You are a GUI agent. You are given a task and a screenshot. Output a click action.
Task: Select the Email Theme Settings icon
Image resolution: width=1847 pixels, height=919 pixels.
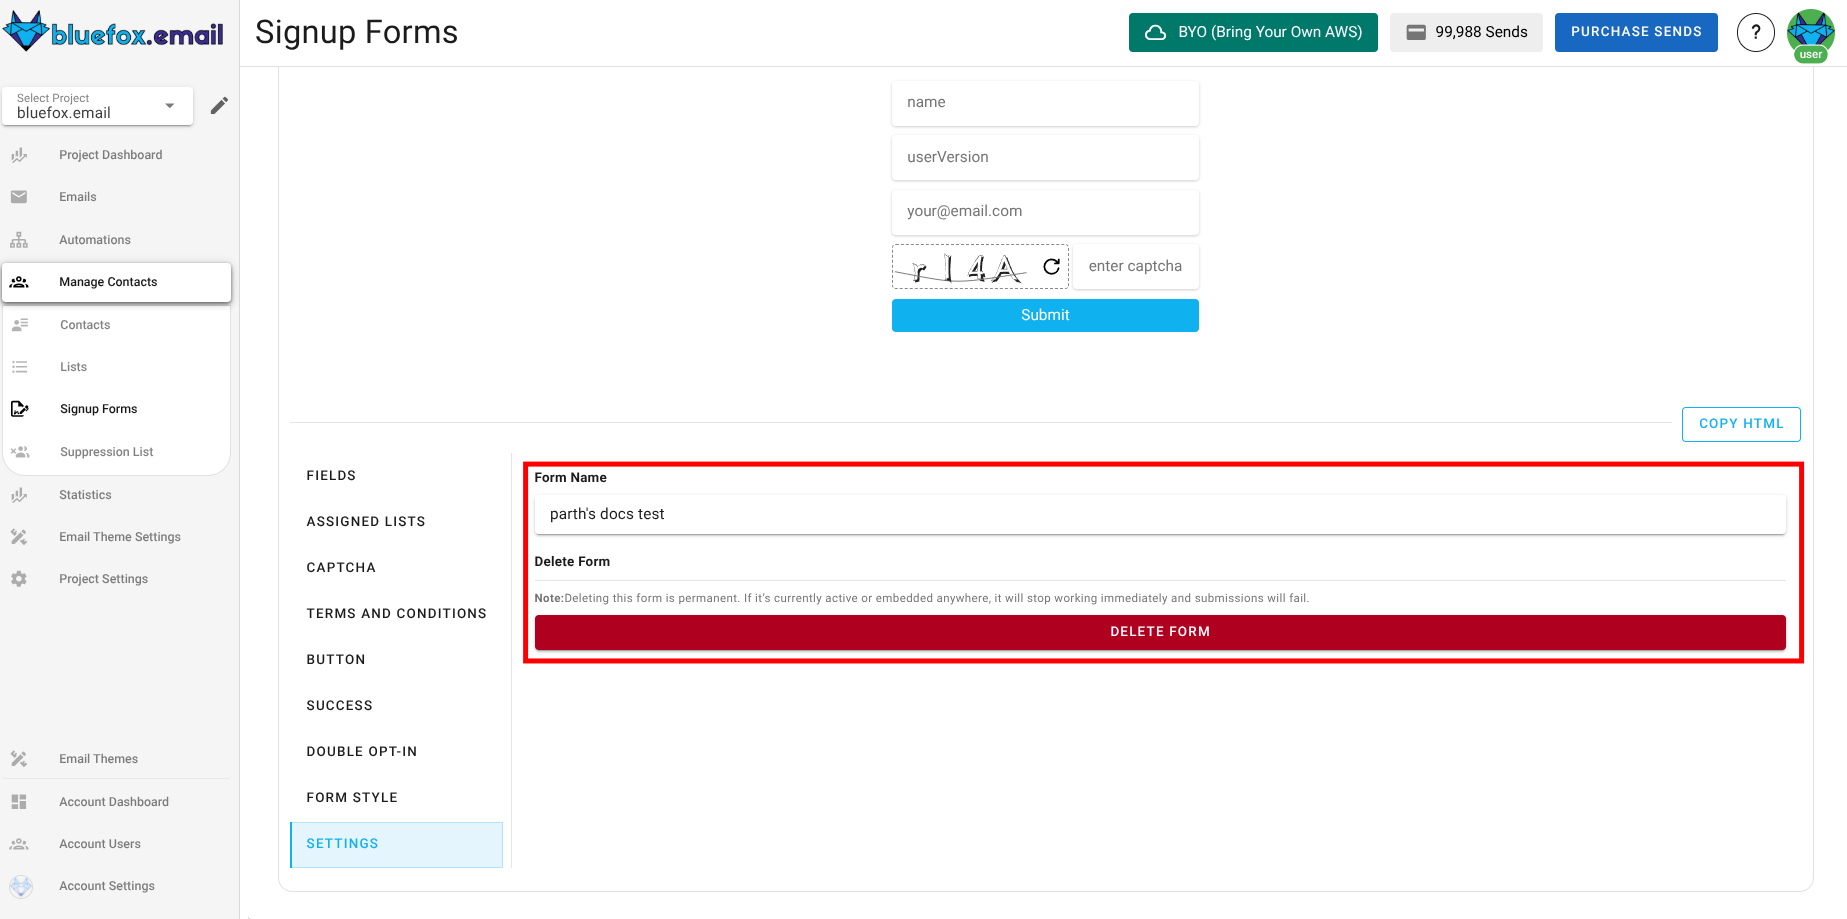[20, 537]
